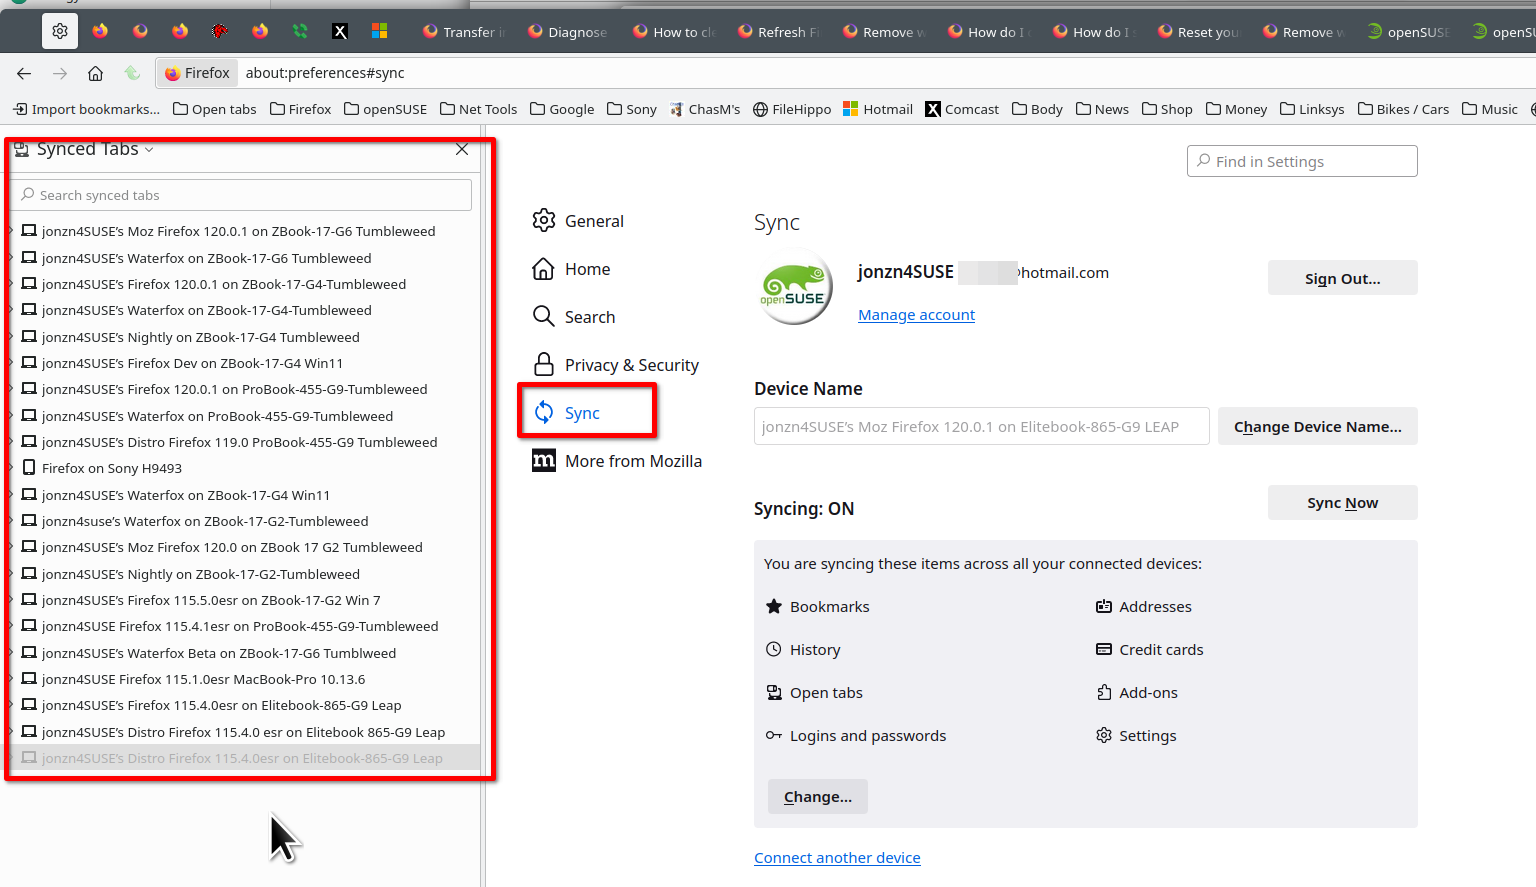
Task: Click the Mozilla 'm' logo icon
Action: click(x=544, y=460)
